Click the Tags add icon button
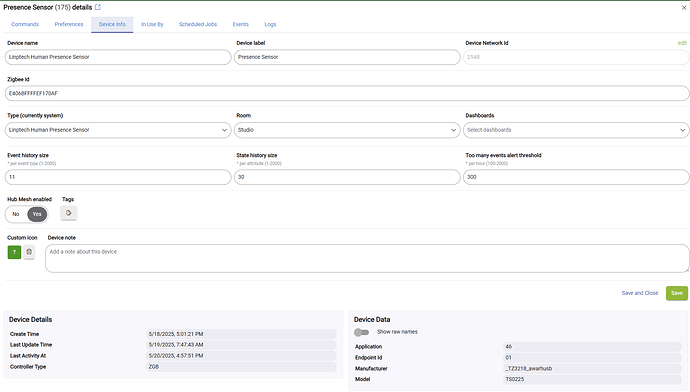The image size is (690, 392). 69,213
